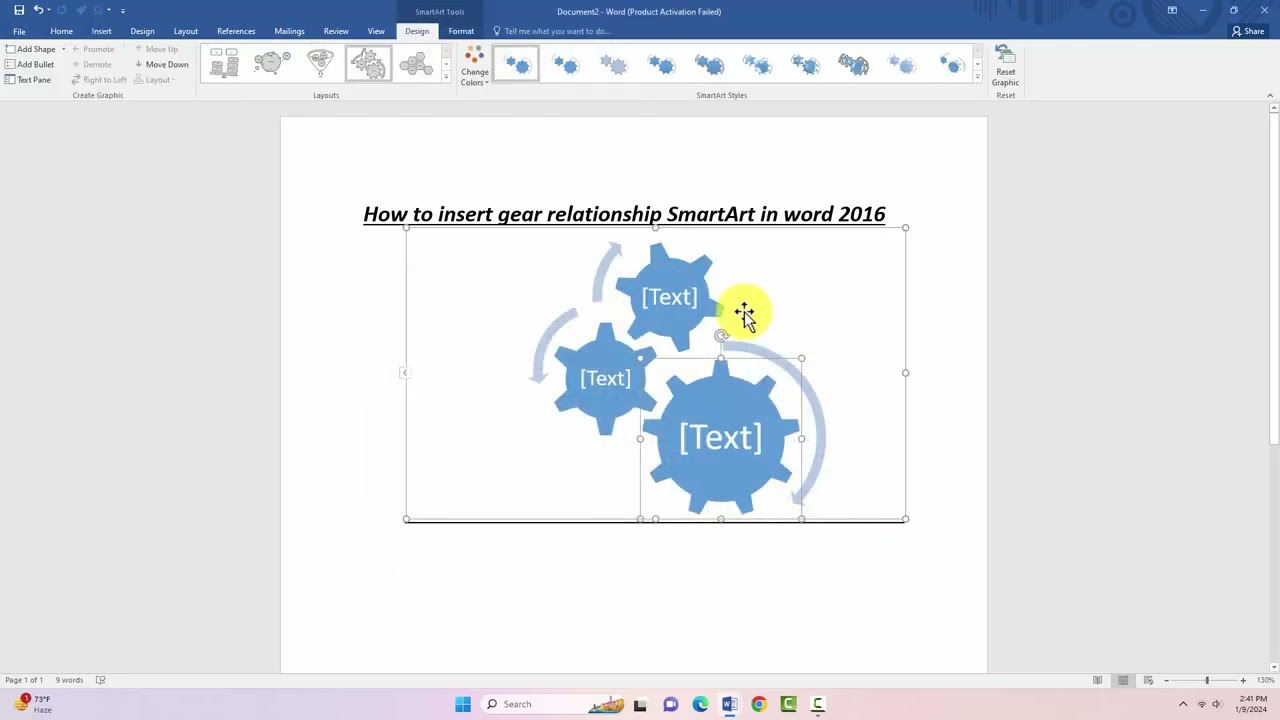Click the Tell me what you want to do box
Screen dimensions: 1280x720
pyautogui.click(x=558, y=31)
